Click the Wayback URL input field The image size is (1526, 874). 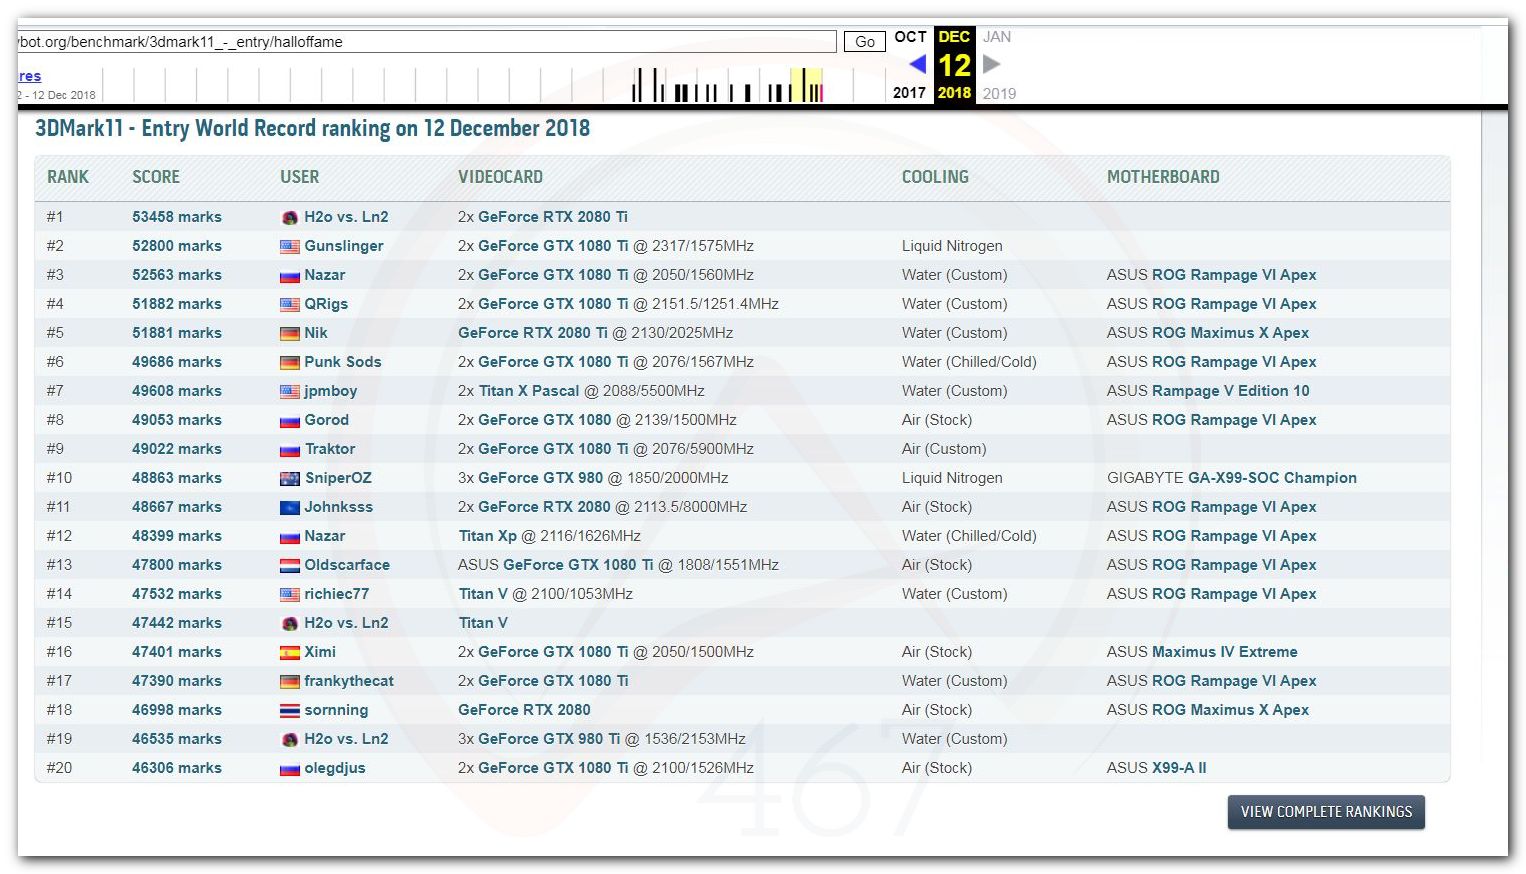pyautogui.click(x=425, y=42)
